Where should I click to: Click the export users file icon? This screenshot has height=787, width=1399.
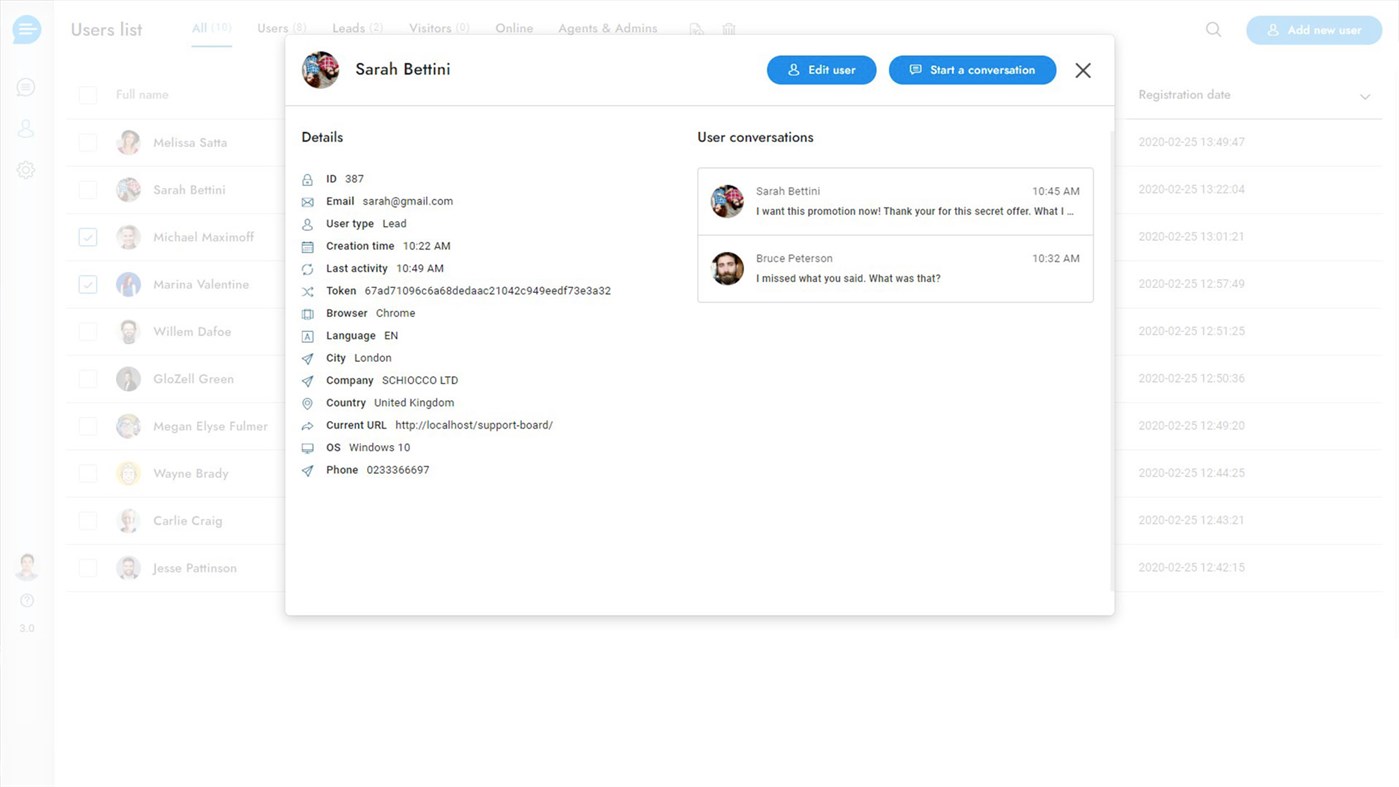pyautogui.click(x=696, y=29)
